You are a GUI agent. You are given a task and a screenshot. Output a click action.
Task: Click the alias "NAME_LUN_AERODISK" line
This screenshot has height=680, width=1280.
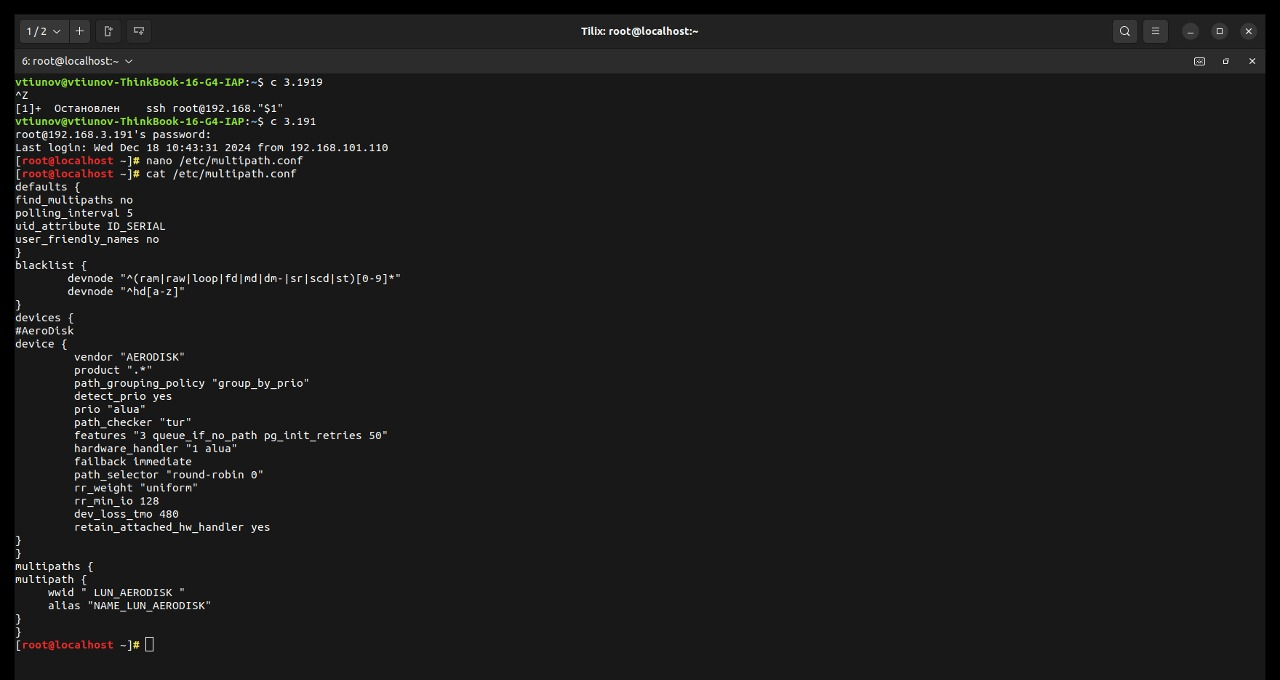click(130, 605)
